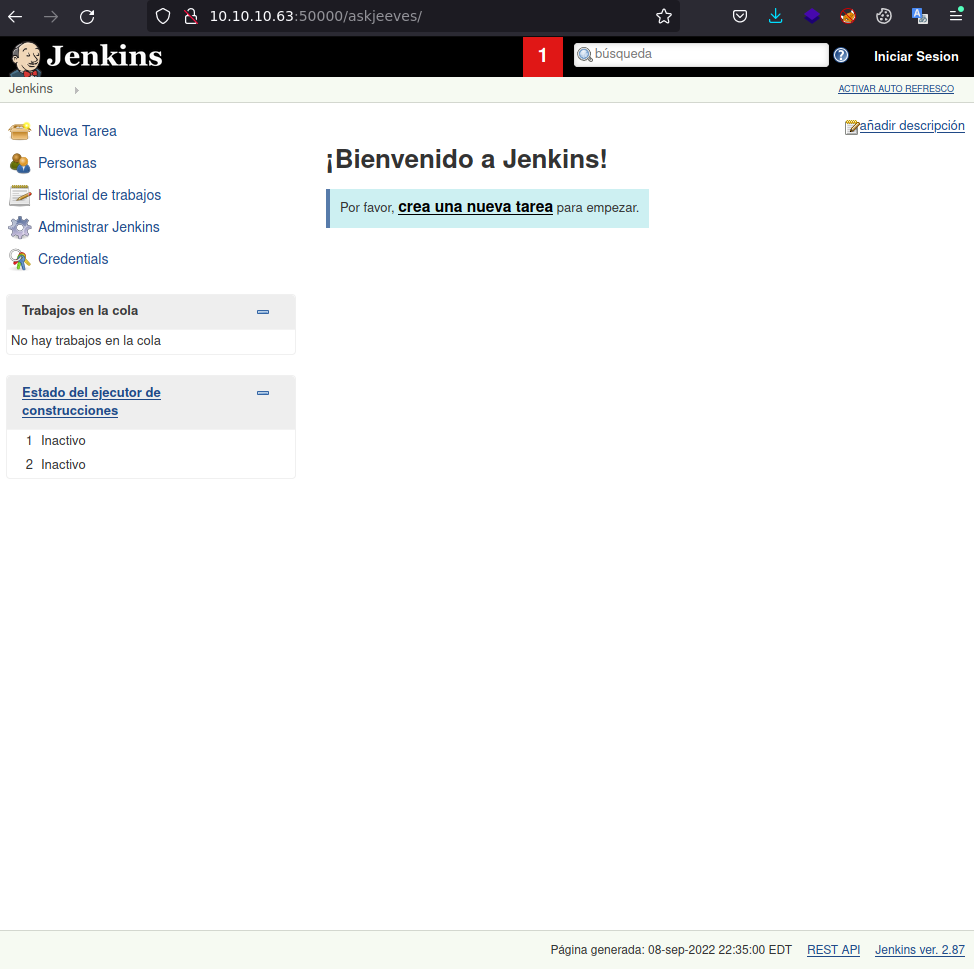Click Iniciar Sesion to log in
Image resolution: width=974 pixels, height=969 pixels.
coord(916,57)
